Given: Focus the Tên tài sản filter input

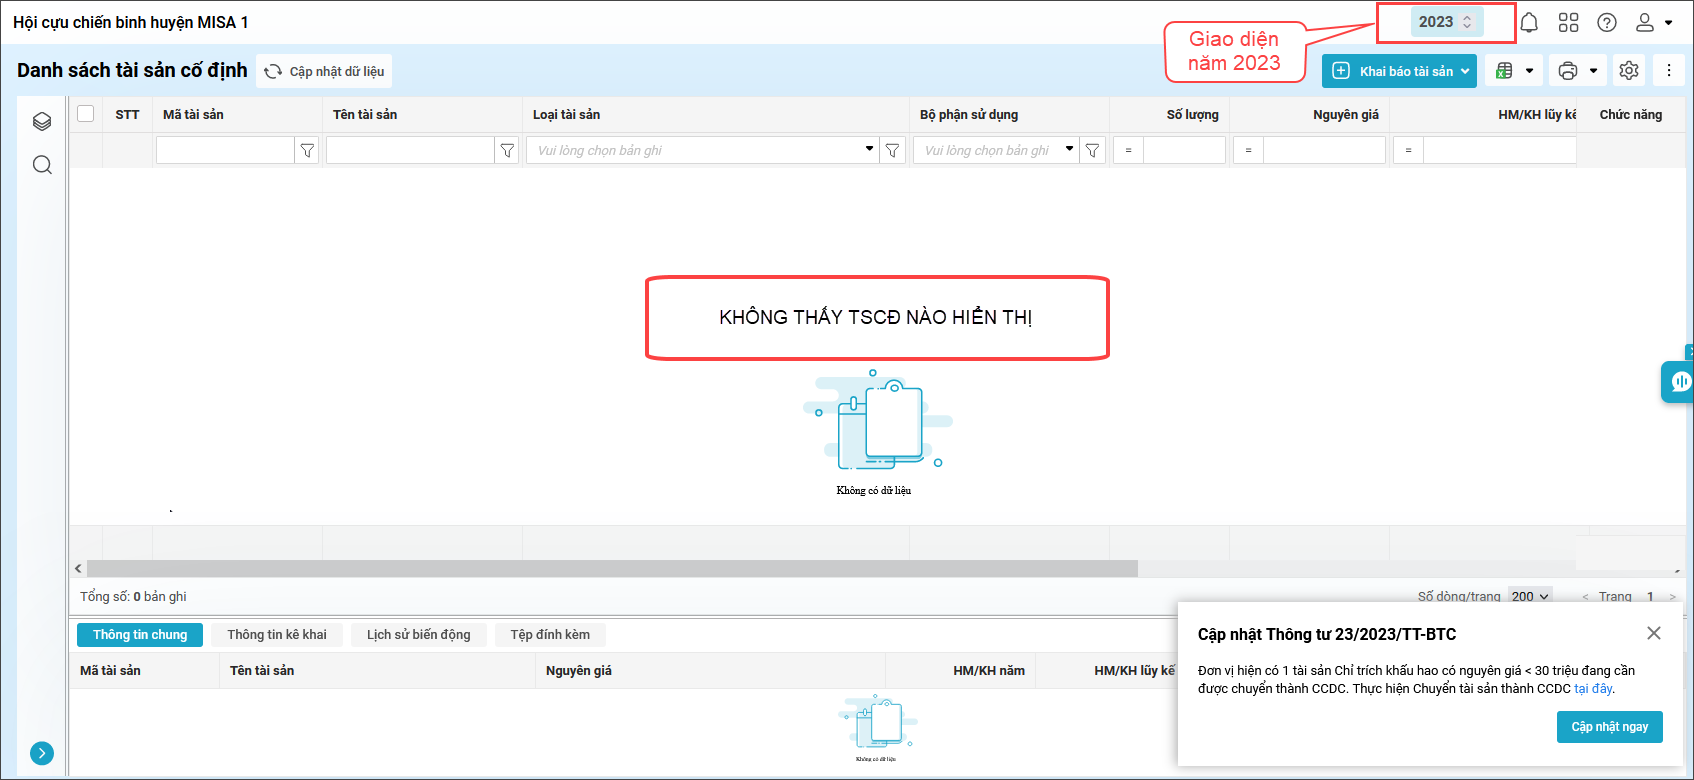Looking at the screenshot, I should tap(411, 150).
